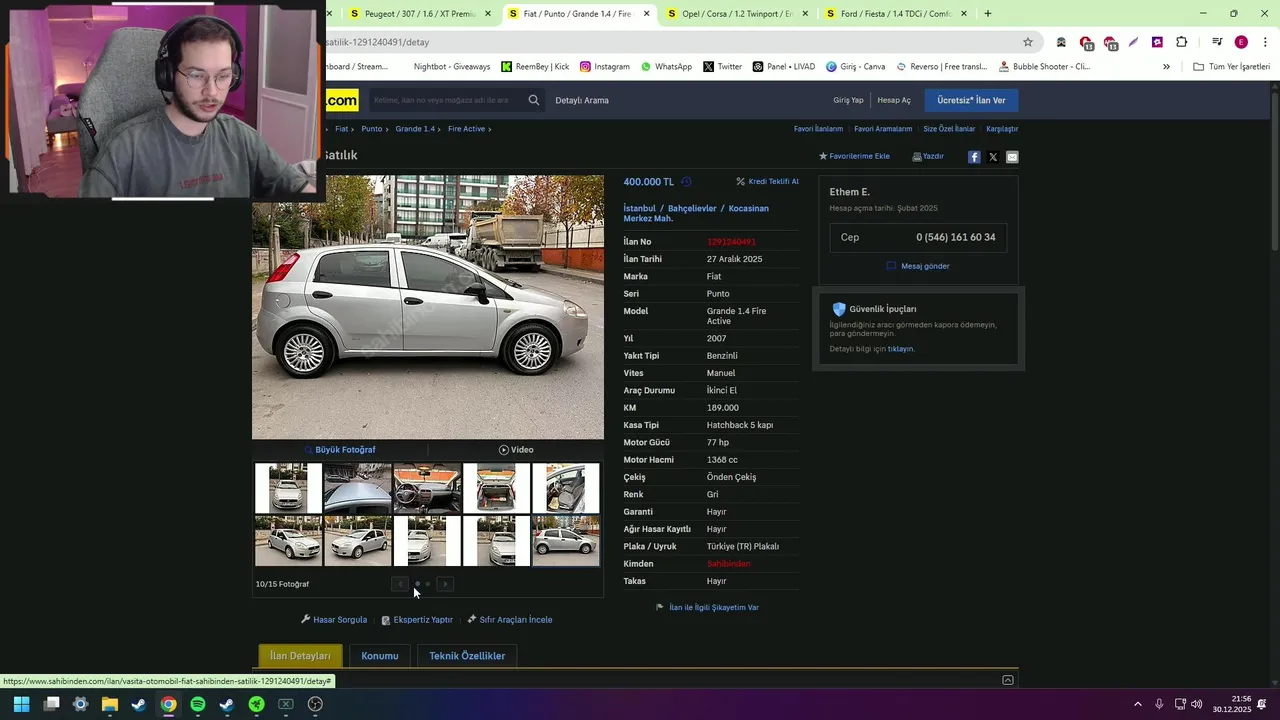
Task: Open the Chrome extensions puzzle icon
Action: [x=1181, y=42]
